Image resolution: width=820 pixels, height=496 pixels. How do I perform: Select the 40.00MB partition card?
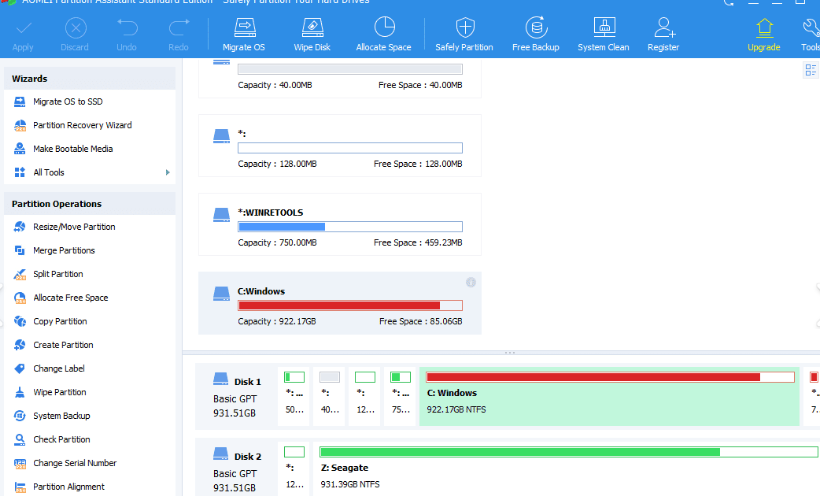(x=339, y=78)
